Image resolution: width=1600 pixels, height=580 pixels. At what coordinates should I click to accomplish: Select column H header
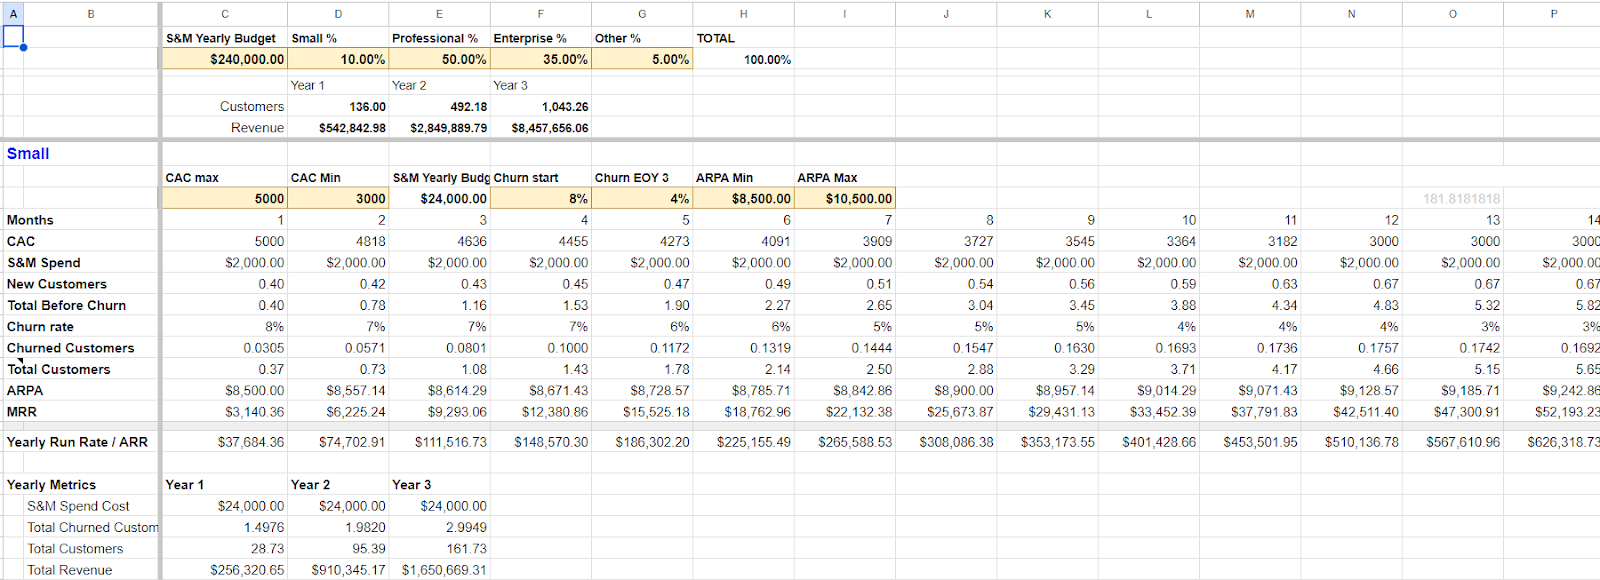tap(743, 14)
